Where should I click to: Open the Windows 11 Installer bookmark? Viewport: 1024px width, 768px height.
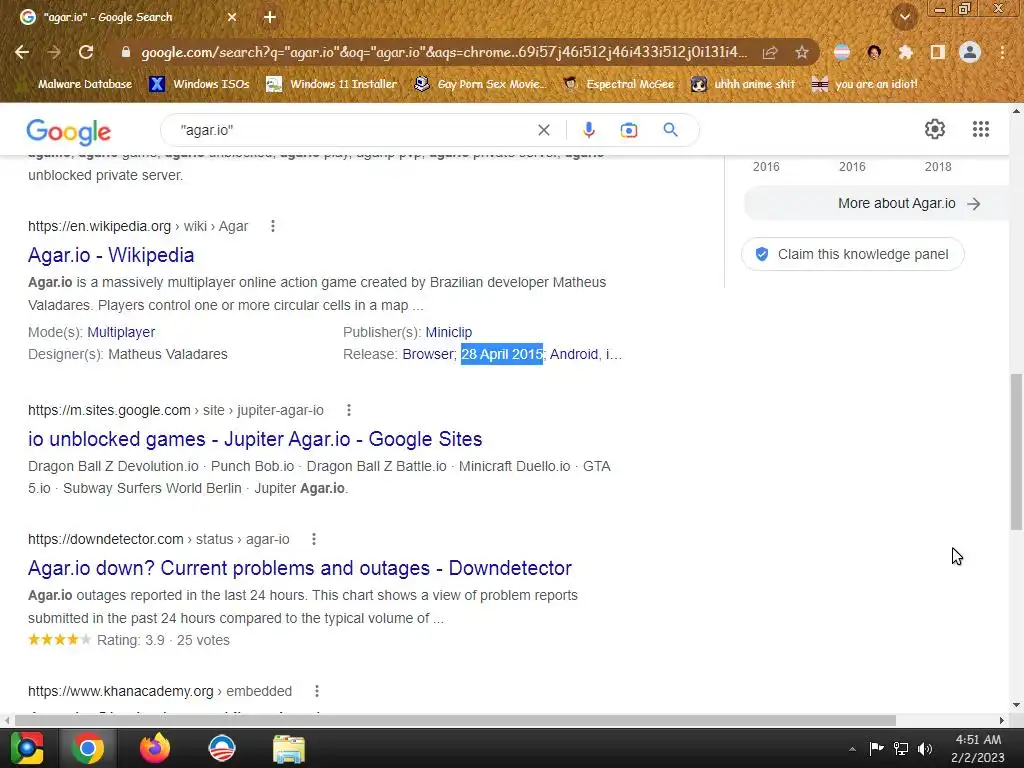click(x=332, y=84)
